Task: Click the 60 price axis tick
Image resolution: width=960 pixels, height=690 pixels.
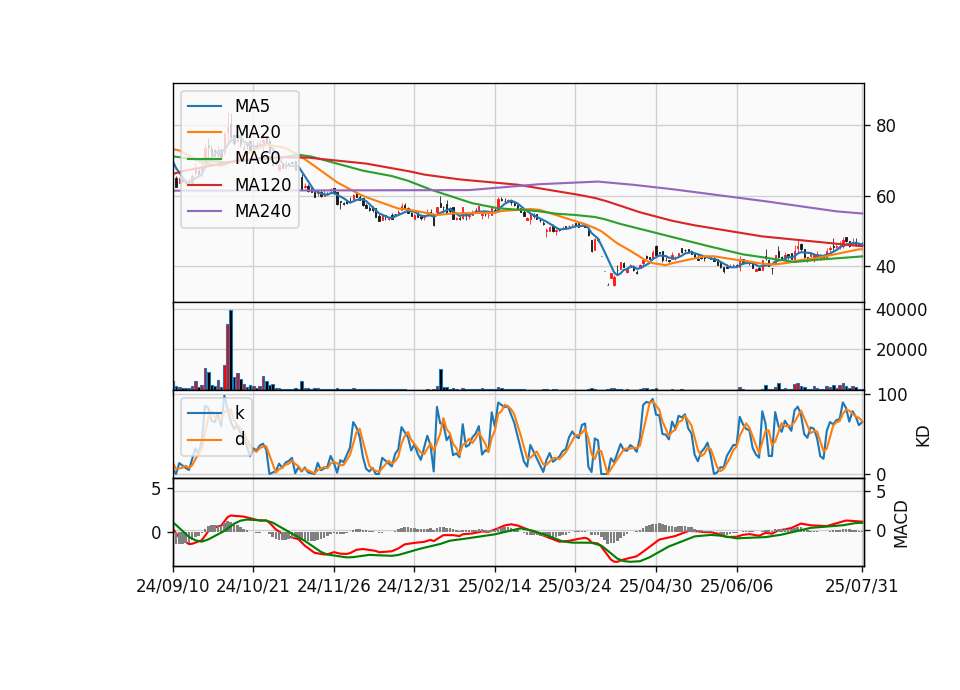Action: tap(885, 197)
